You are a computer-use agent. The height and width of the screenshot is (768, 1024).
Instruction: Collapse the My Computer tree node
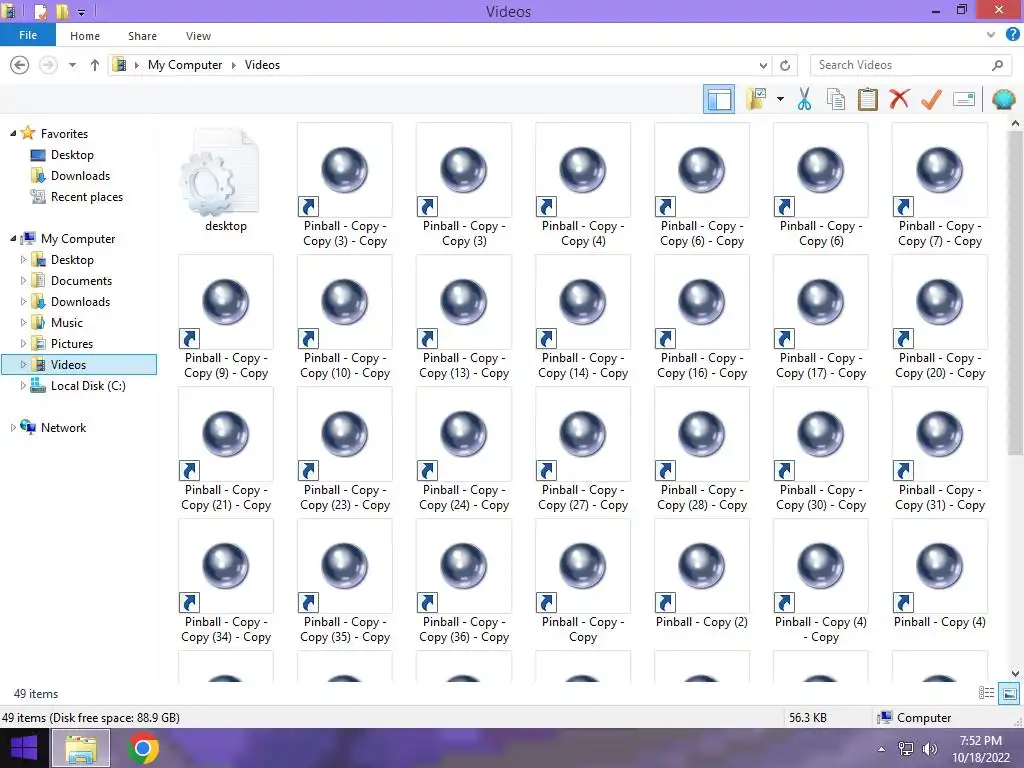click(x=13, y=238)
